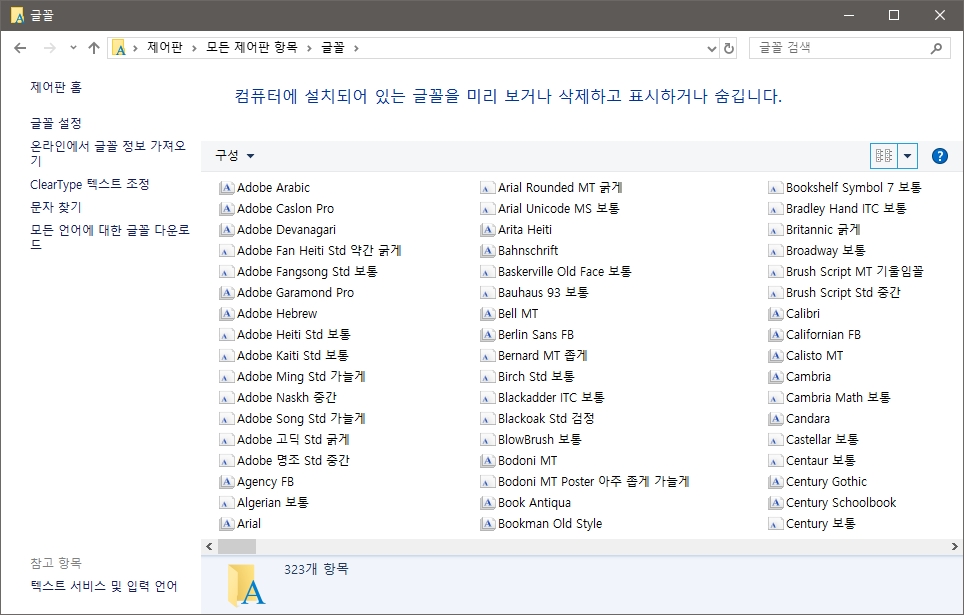Select the Algerian 보통 font icon
This screenshot has height=615, width=964.
pyautogui.click(x=227, y=503)
